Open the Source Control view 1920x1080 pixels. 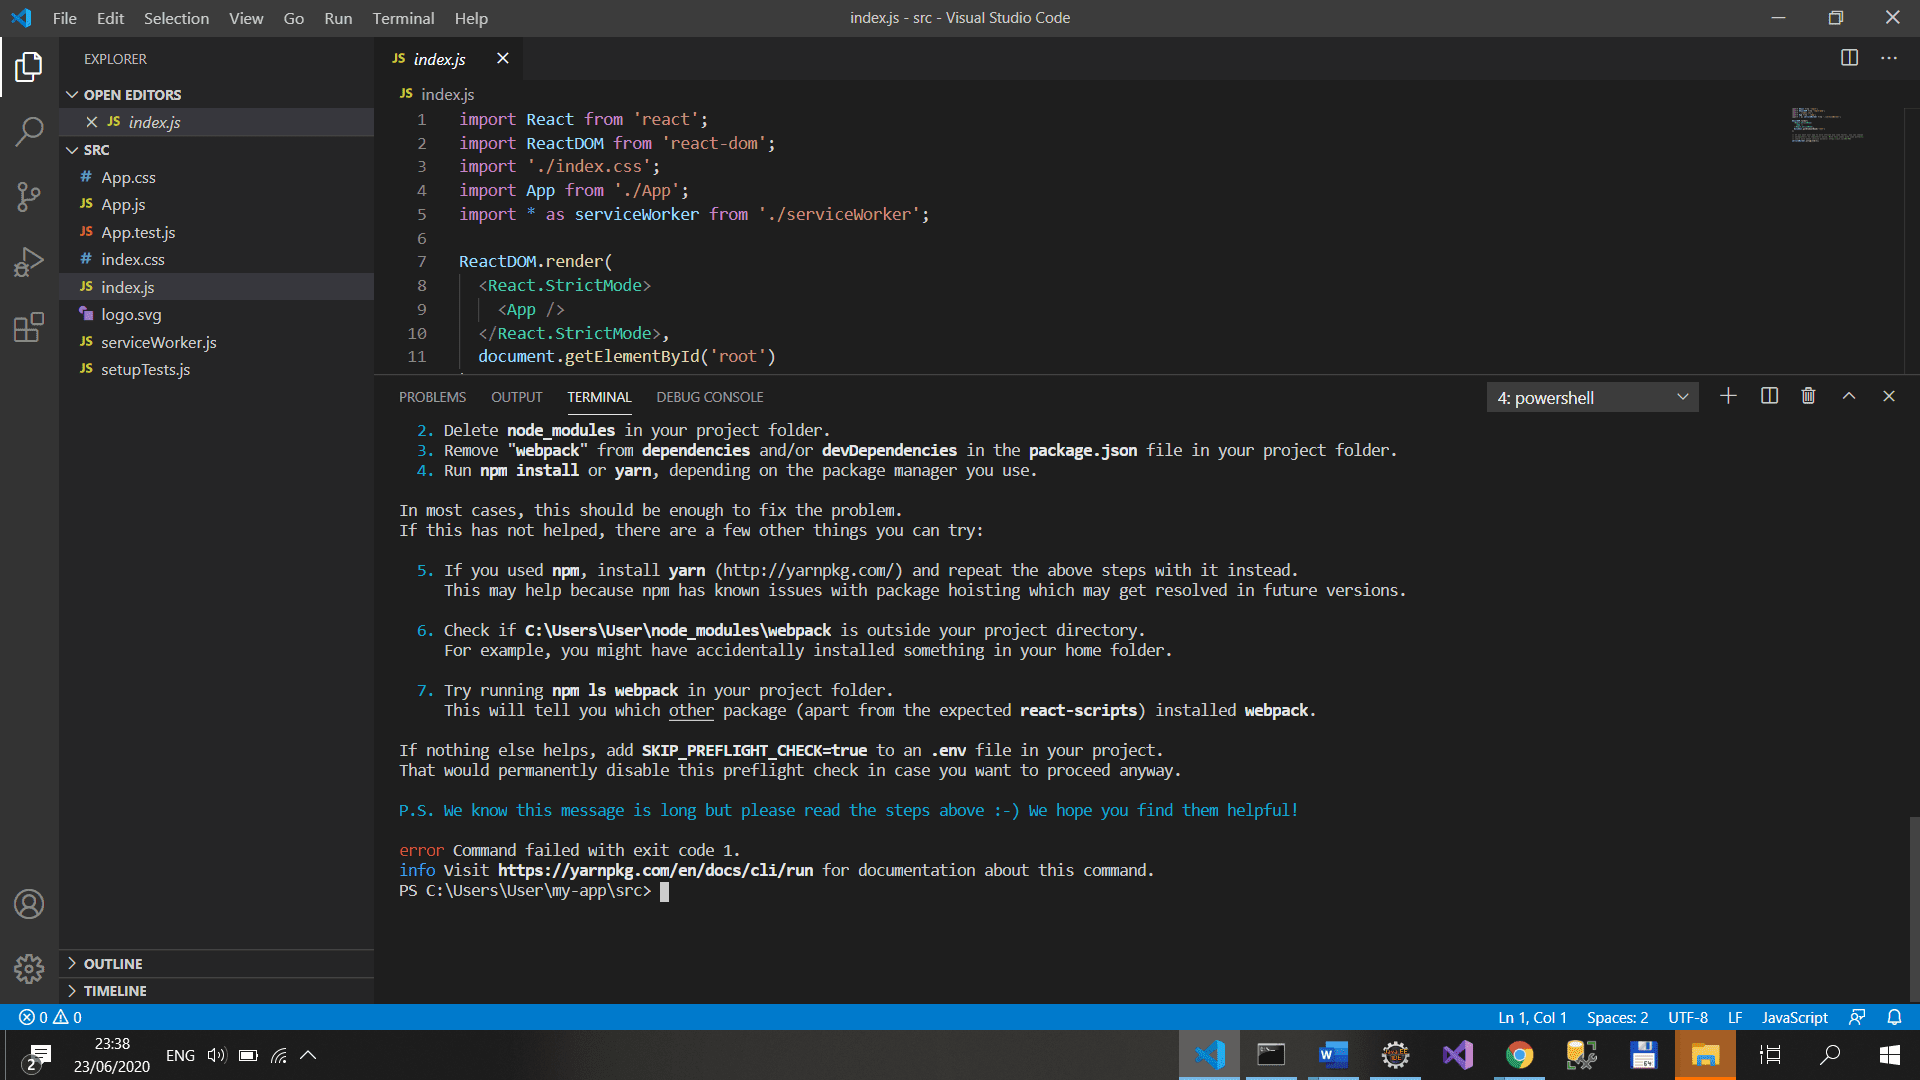[x=29, y=197]
